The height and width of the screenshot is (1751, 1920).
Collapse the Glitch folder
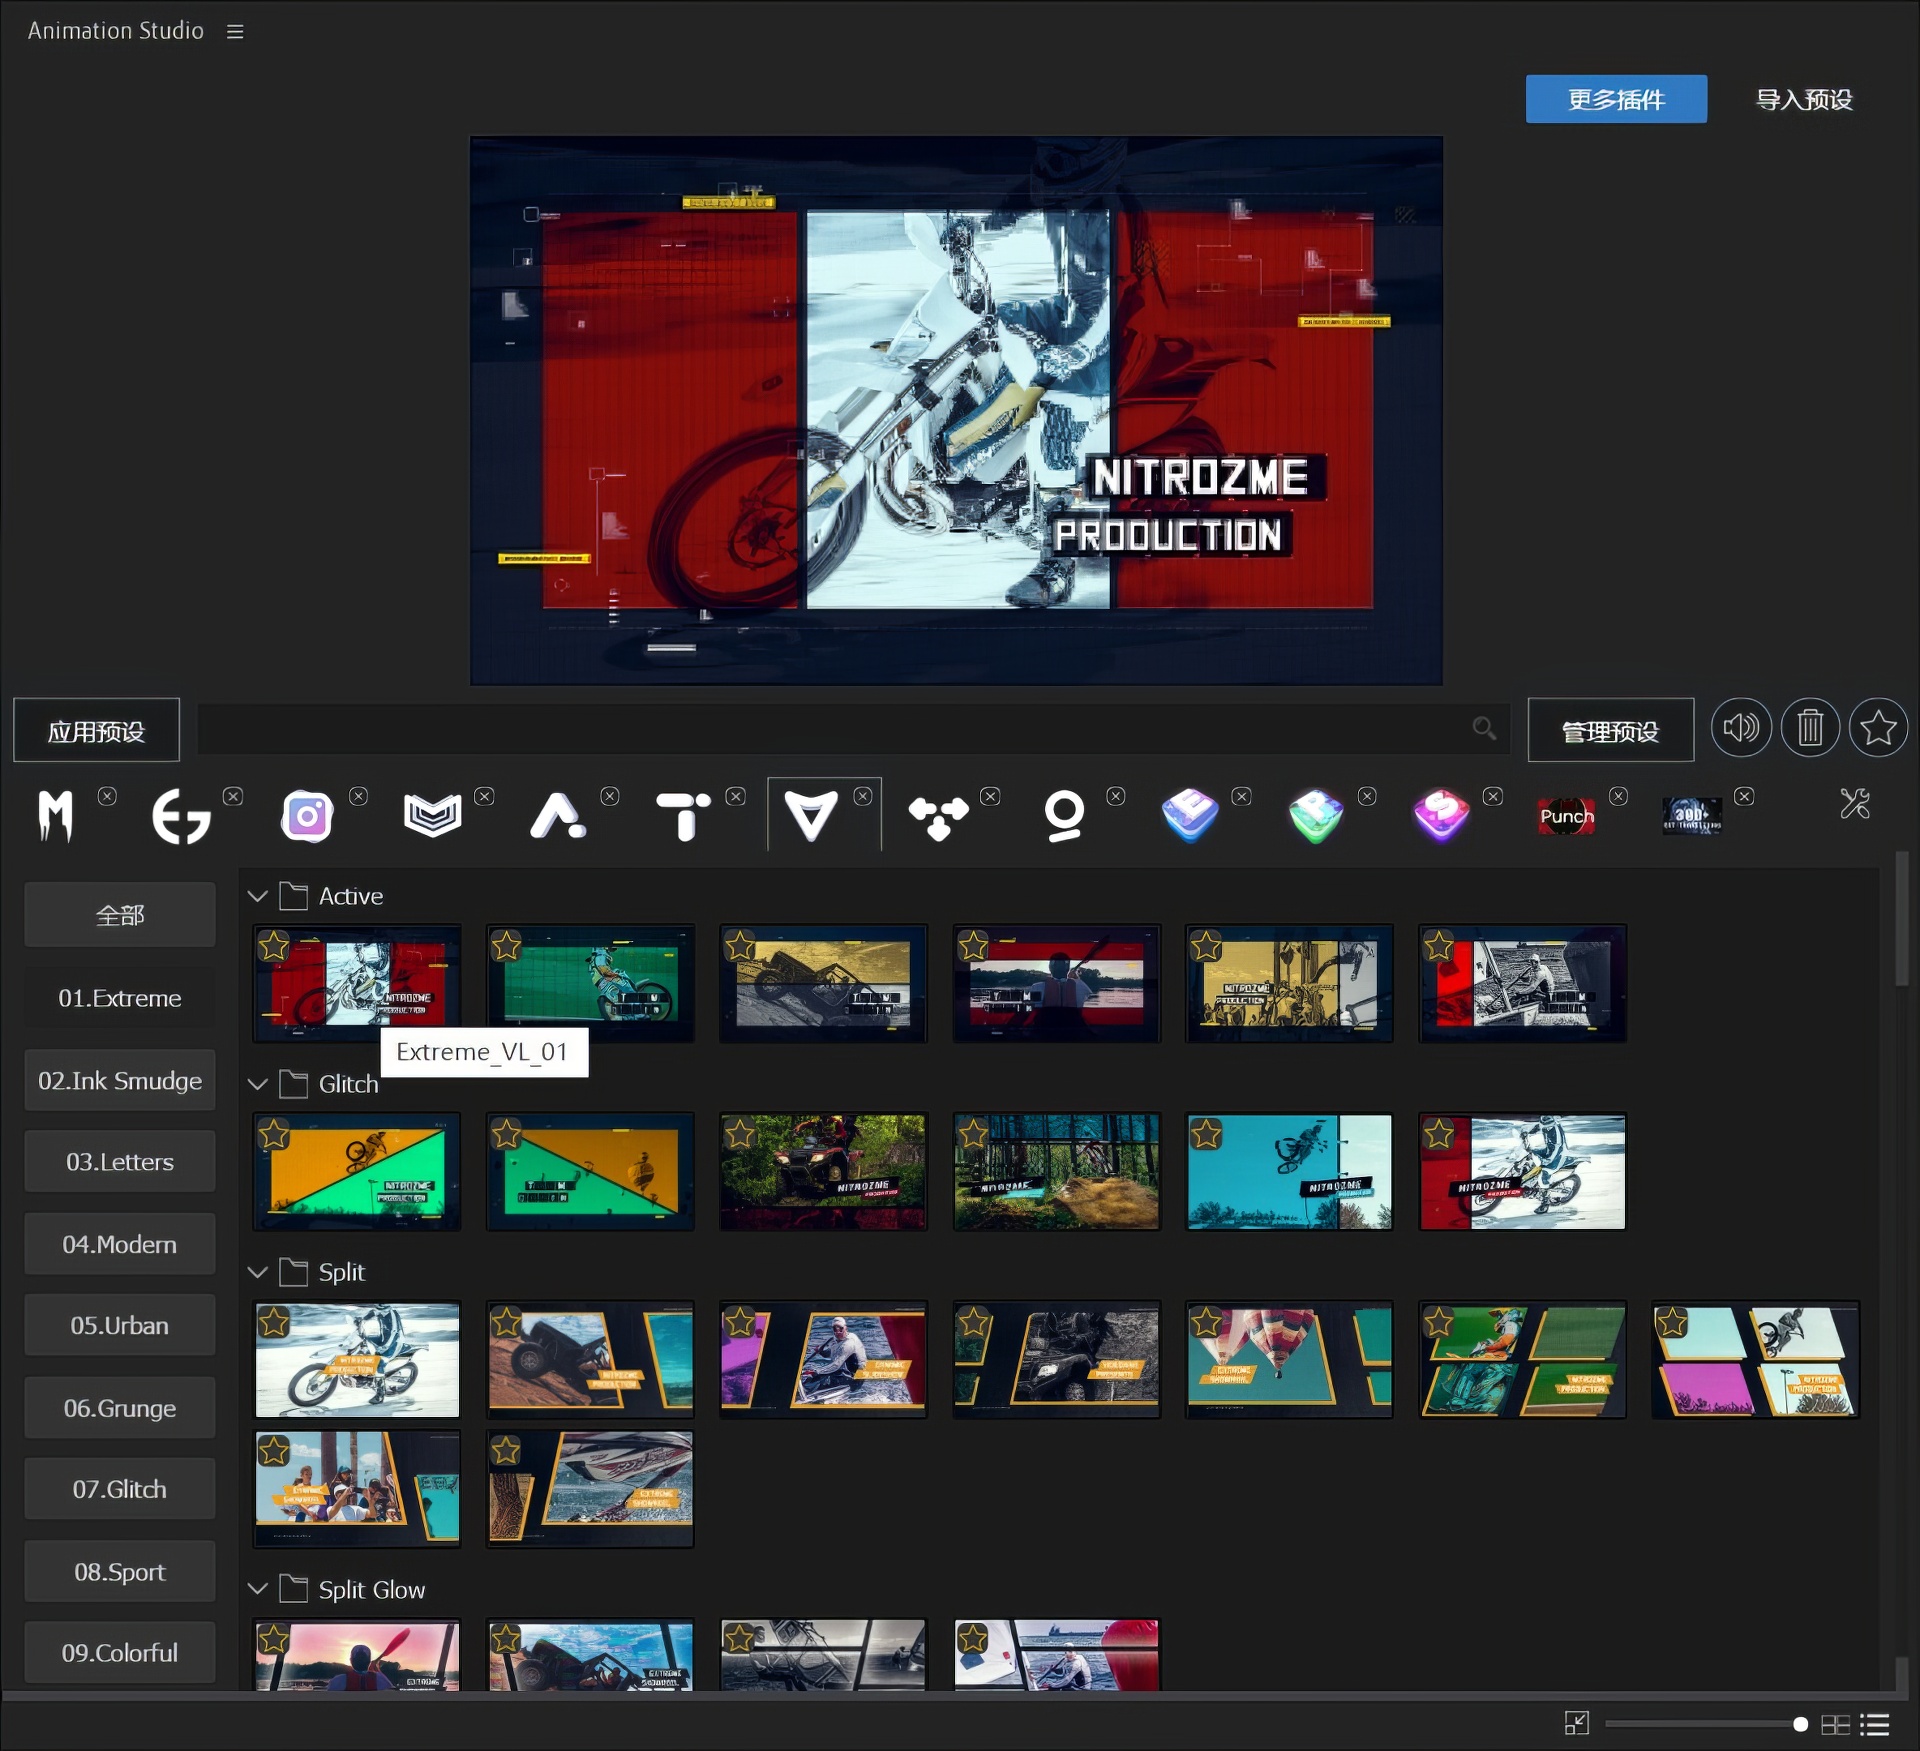tap(257, 1084)
